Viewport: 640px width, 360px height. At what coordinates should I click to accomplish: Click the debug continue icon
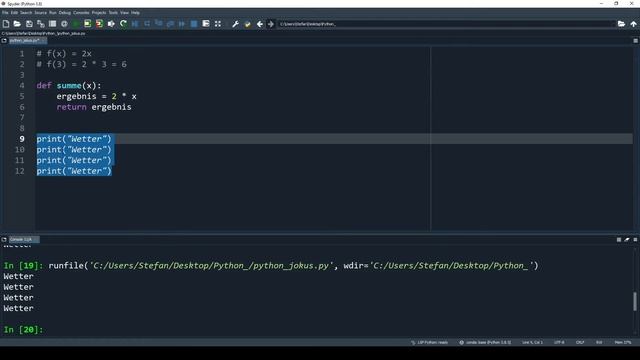pos(182,24)
